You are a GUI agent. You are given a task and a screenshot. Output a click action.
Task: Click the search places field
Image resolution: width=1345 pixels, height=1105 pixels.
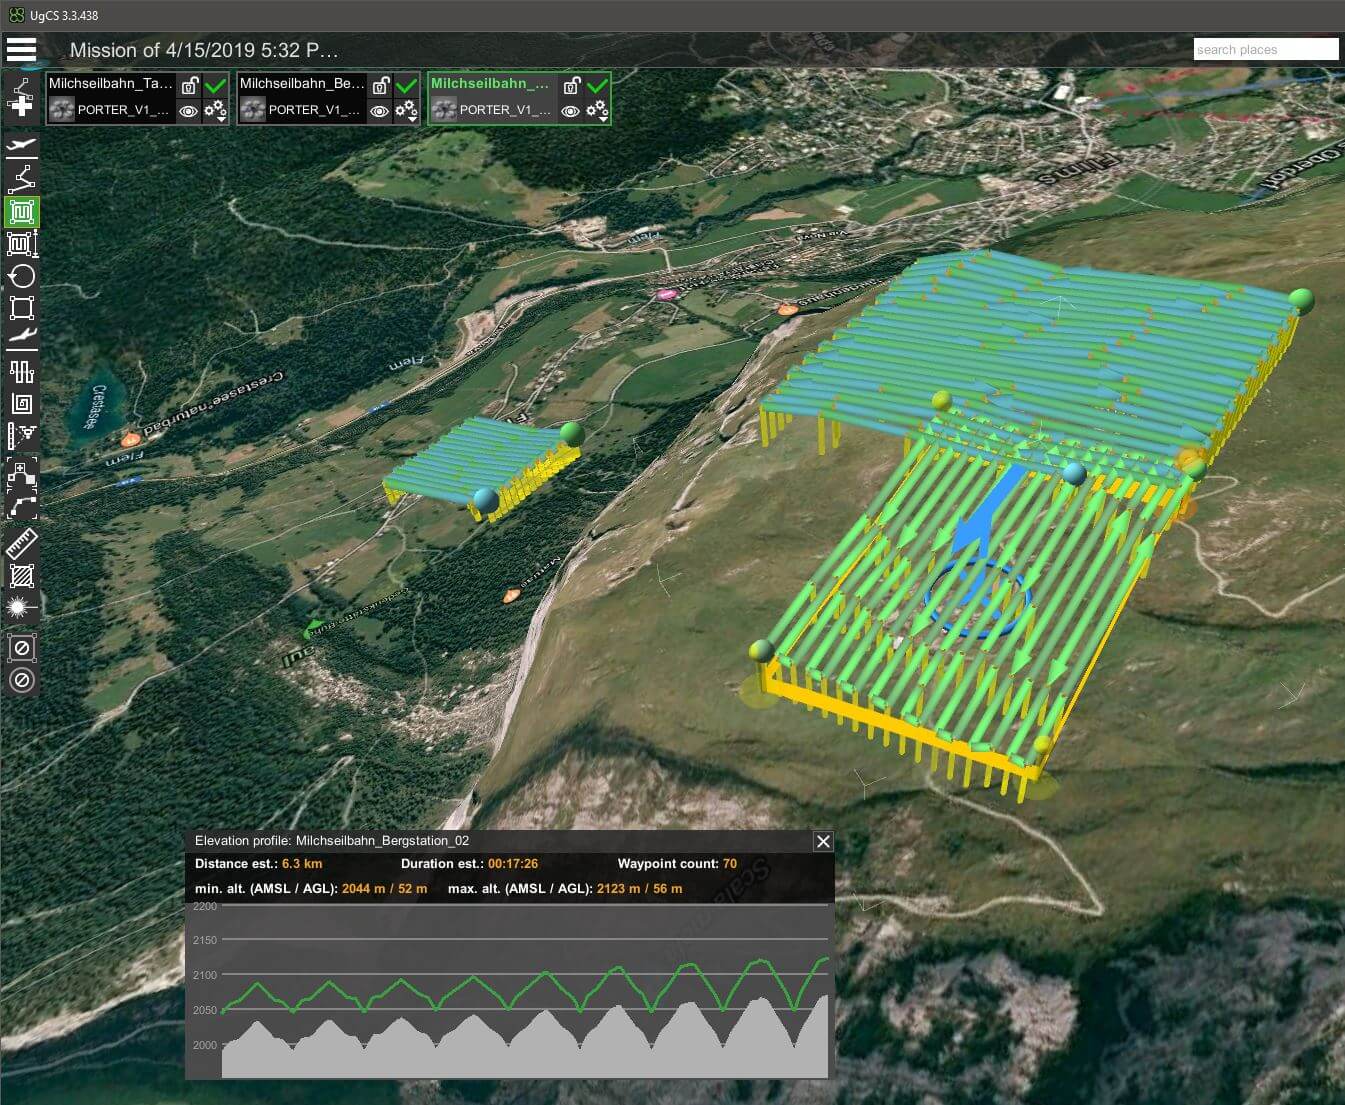1265,50
